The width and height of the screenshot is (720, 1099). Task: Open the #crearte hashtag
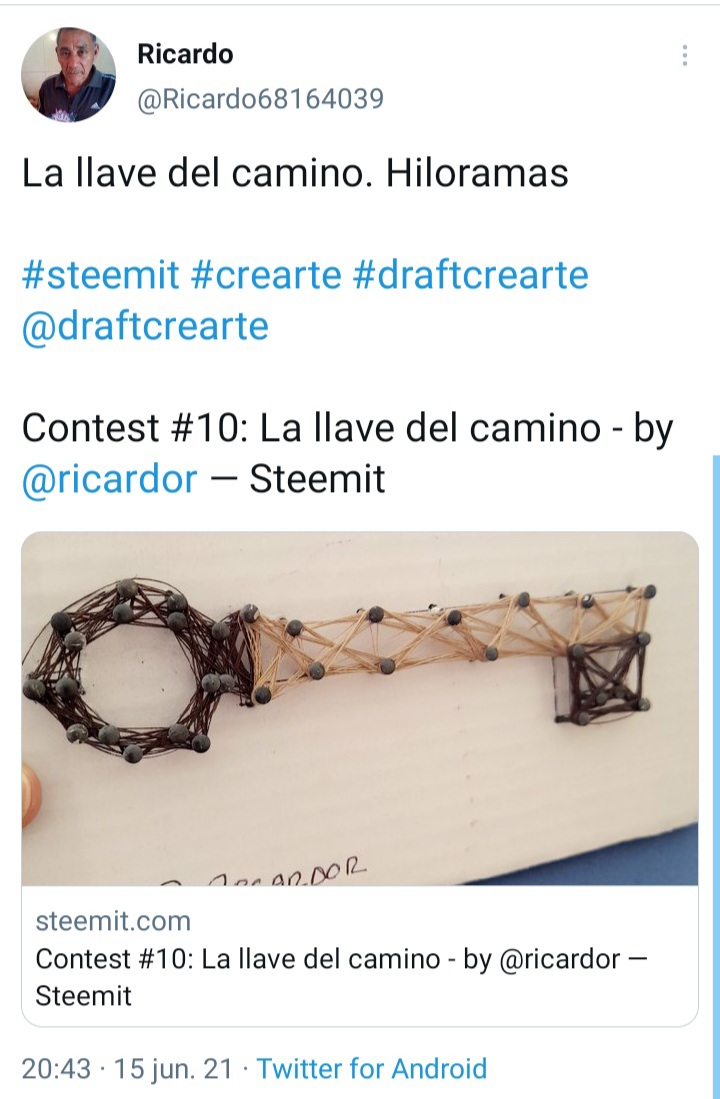pyautogui.click(x=266, y=274)
